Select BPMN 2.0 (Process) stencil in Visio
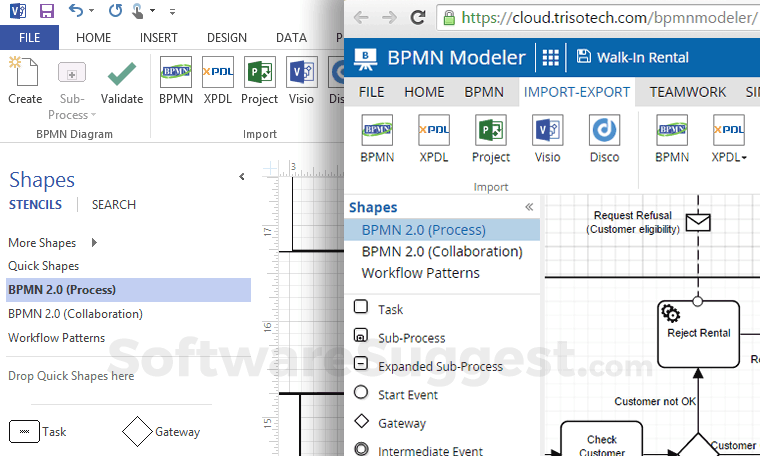This screenshot has width=760, height=456. click(x=128, y=290)
